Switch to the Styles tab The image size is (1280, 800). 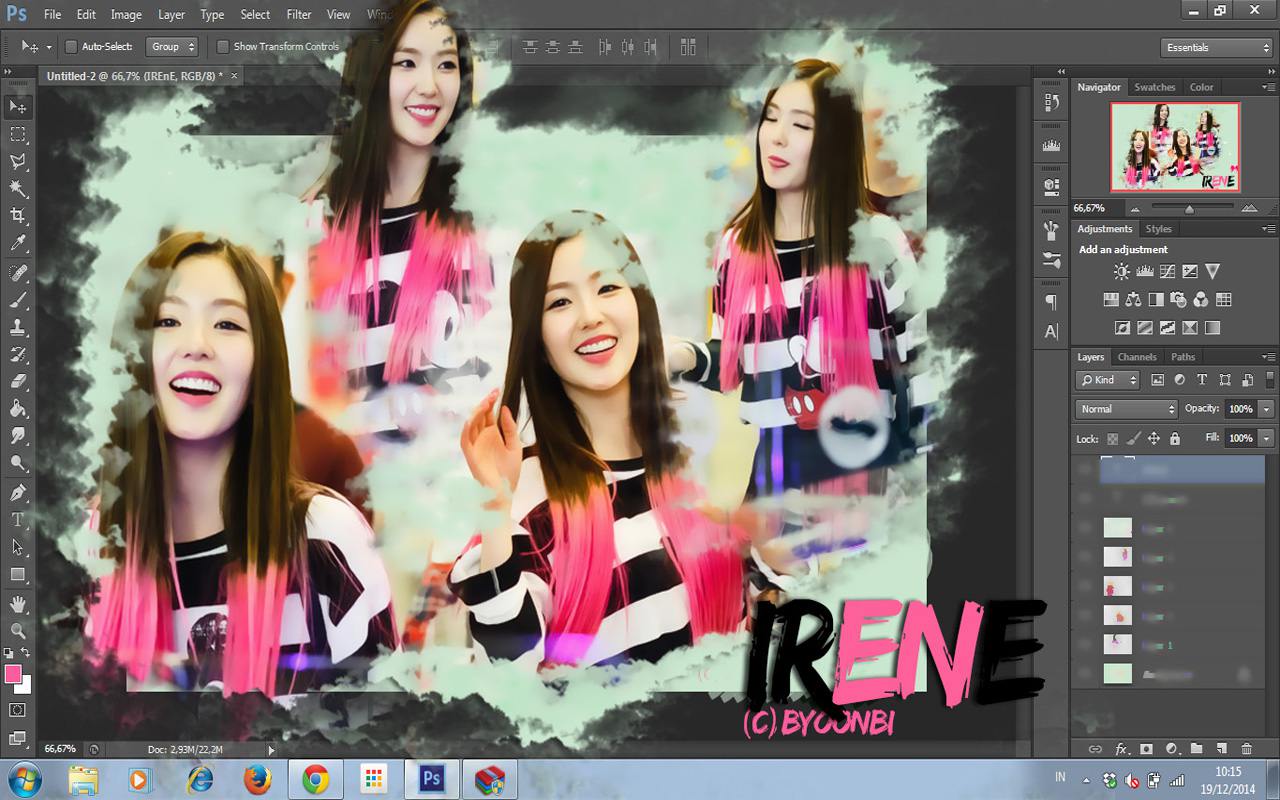[1158, 229]
